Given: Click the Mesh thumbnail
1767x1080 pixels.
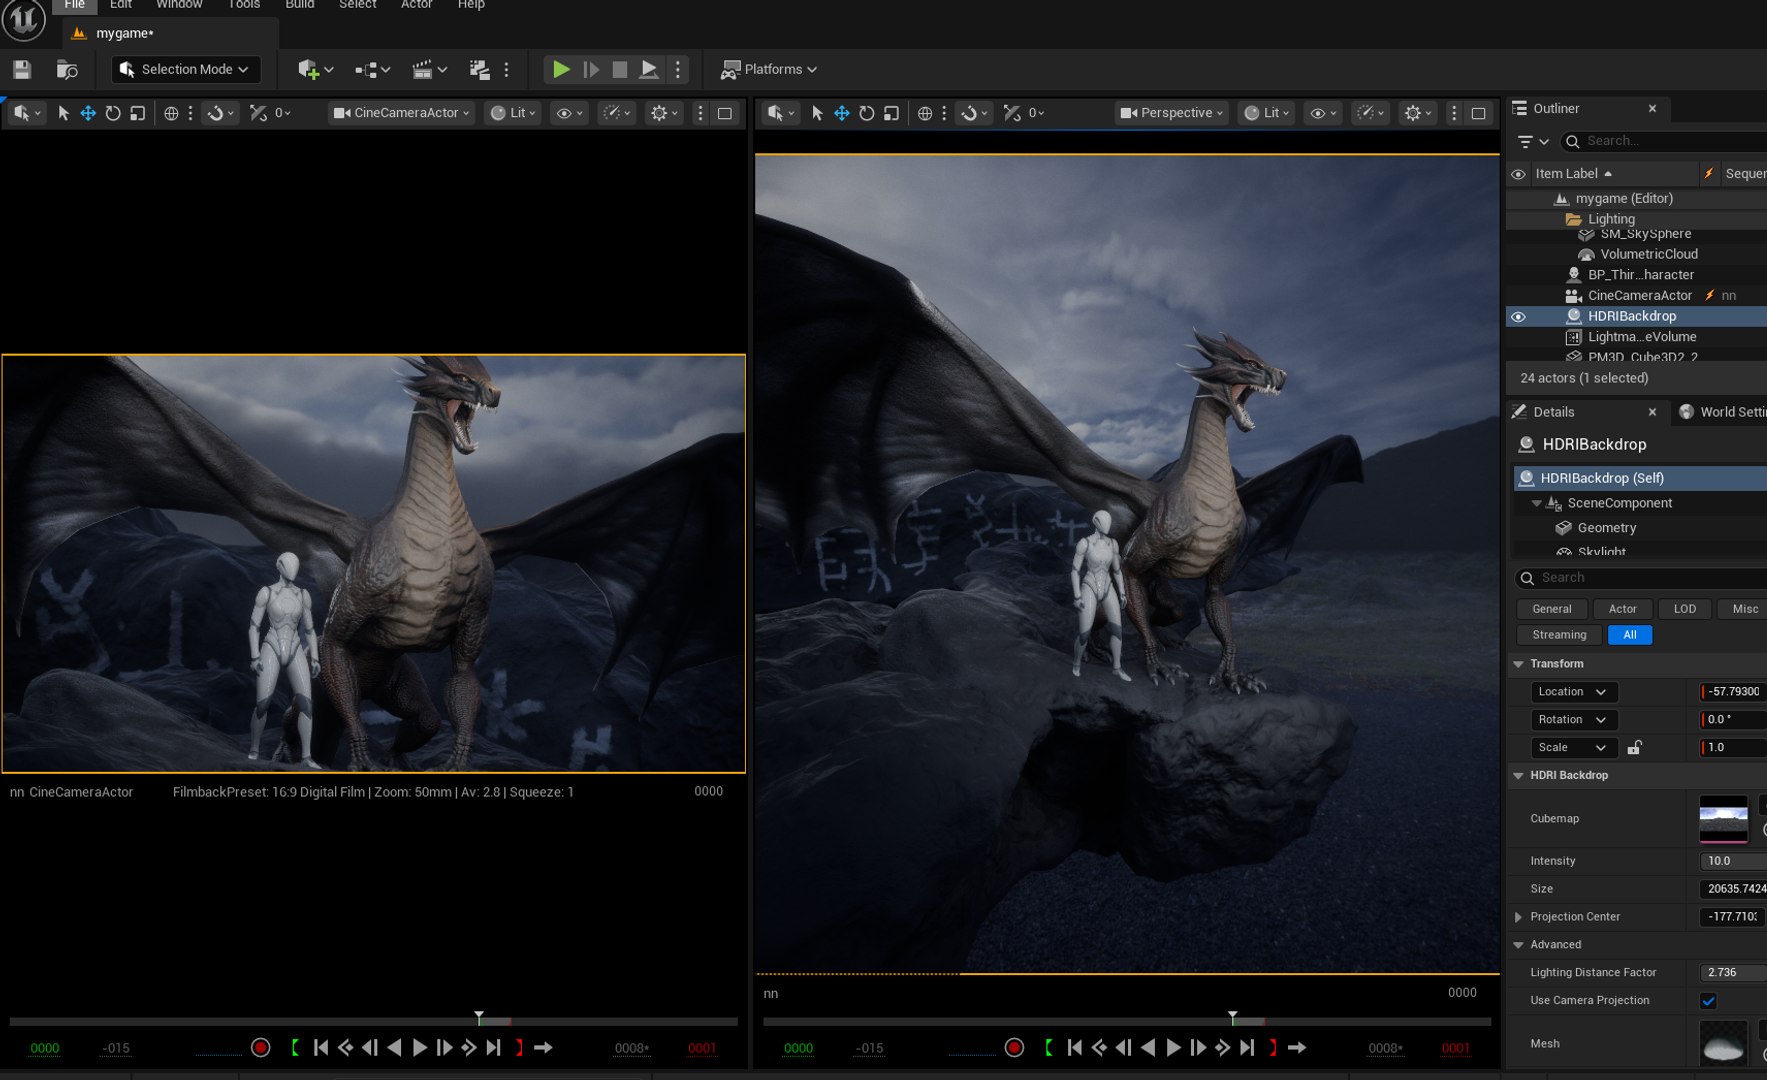Looking at the screenshot, I should (x=1723, y=1044).
